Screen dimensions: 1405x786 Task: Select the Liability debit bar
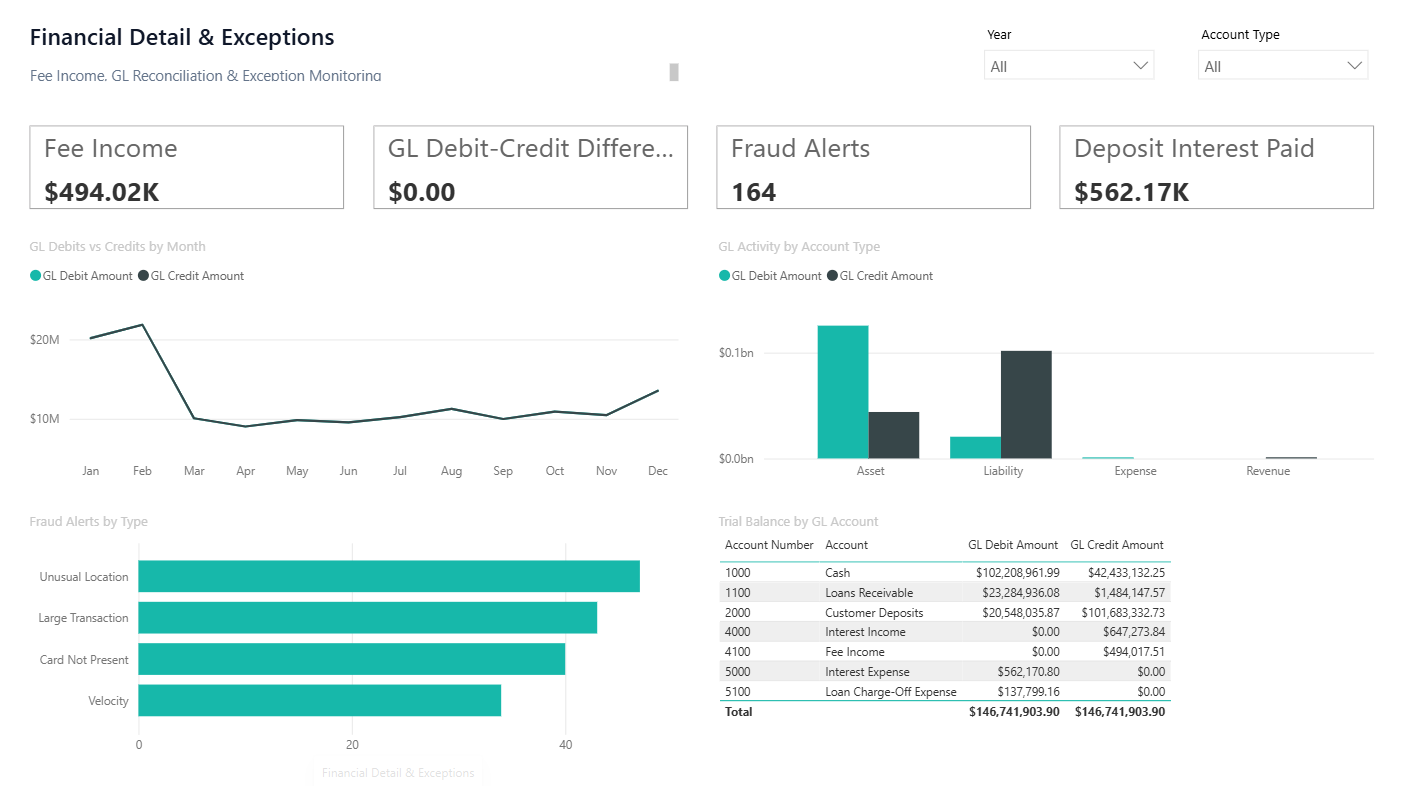click(x=976, y=448)
